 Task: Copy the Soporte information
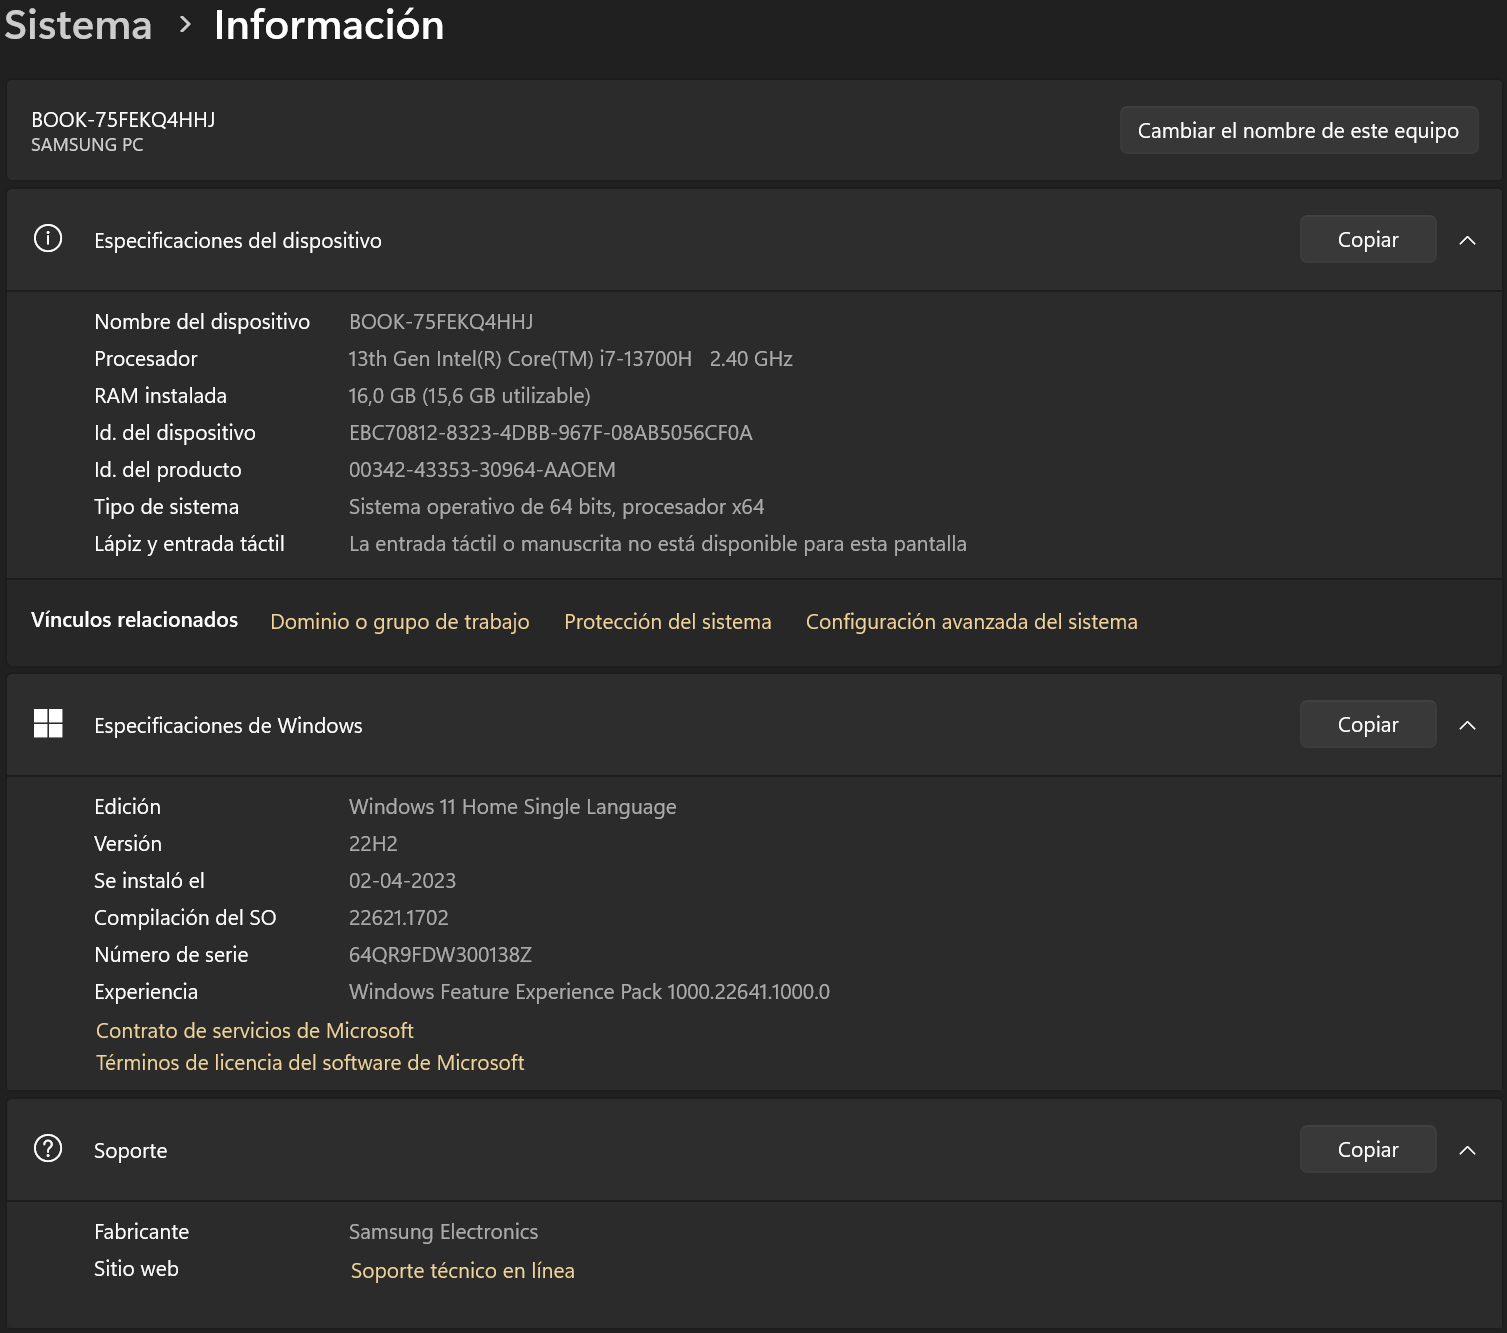click(x=1367, y=1150)
